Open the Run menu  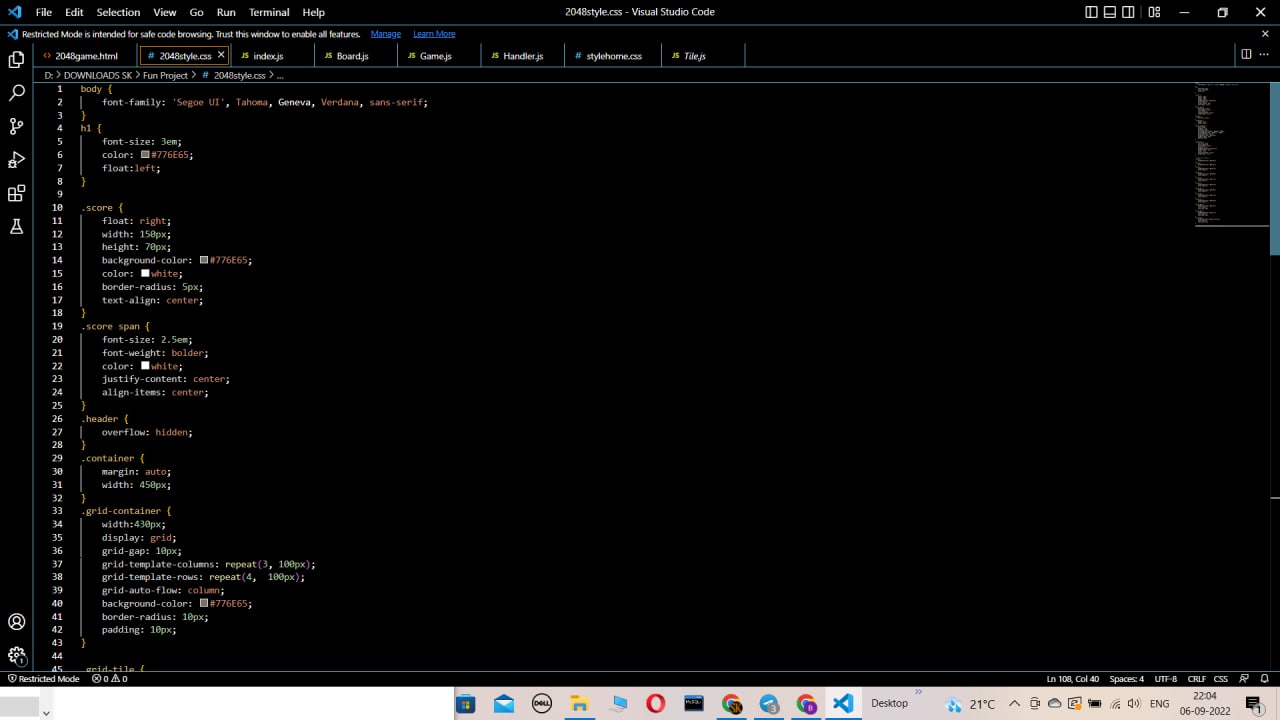coord(226,12)
